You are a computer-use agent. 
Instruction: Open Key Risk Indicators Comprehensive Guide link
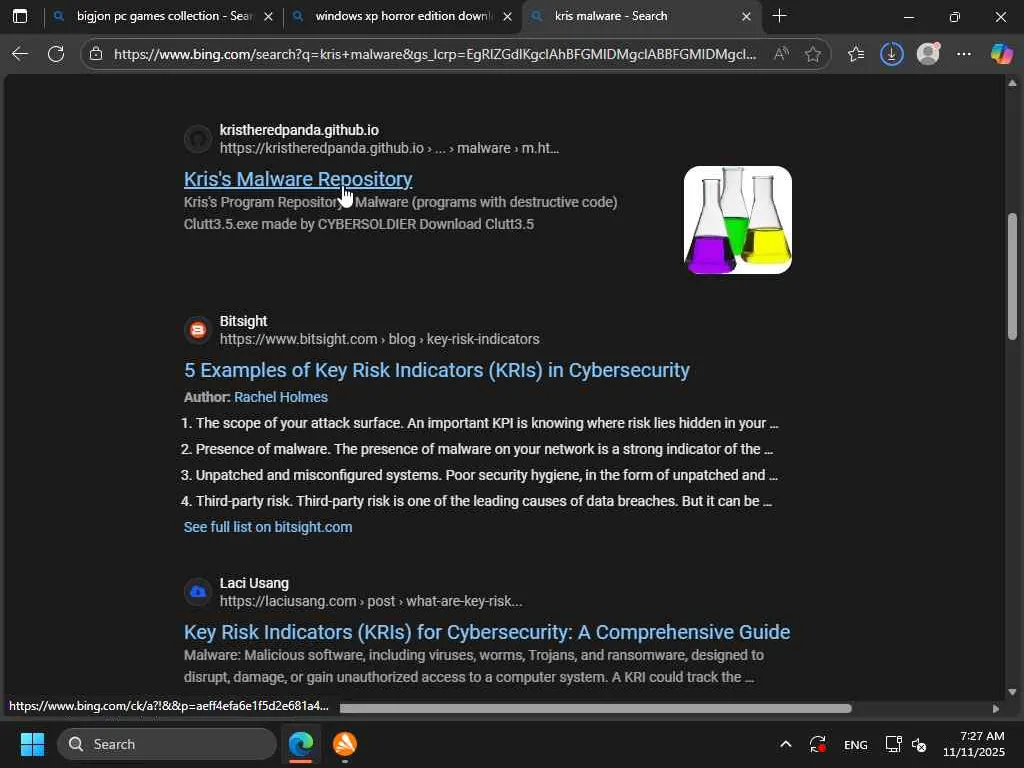[487, 632]
